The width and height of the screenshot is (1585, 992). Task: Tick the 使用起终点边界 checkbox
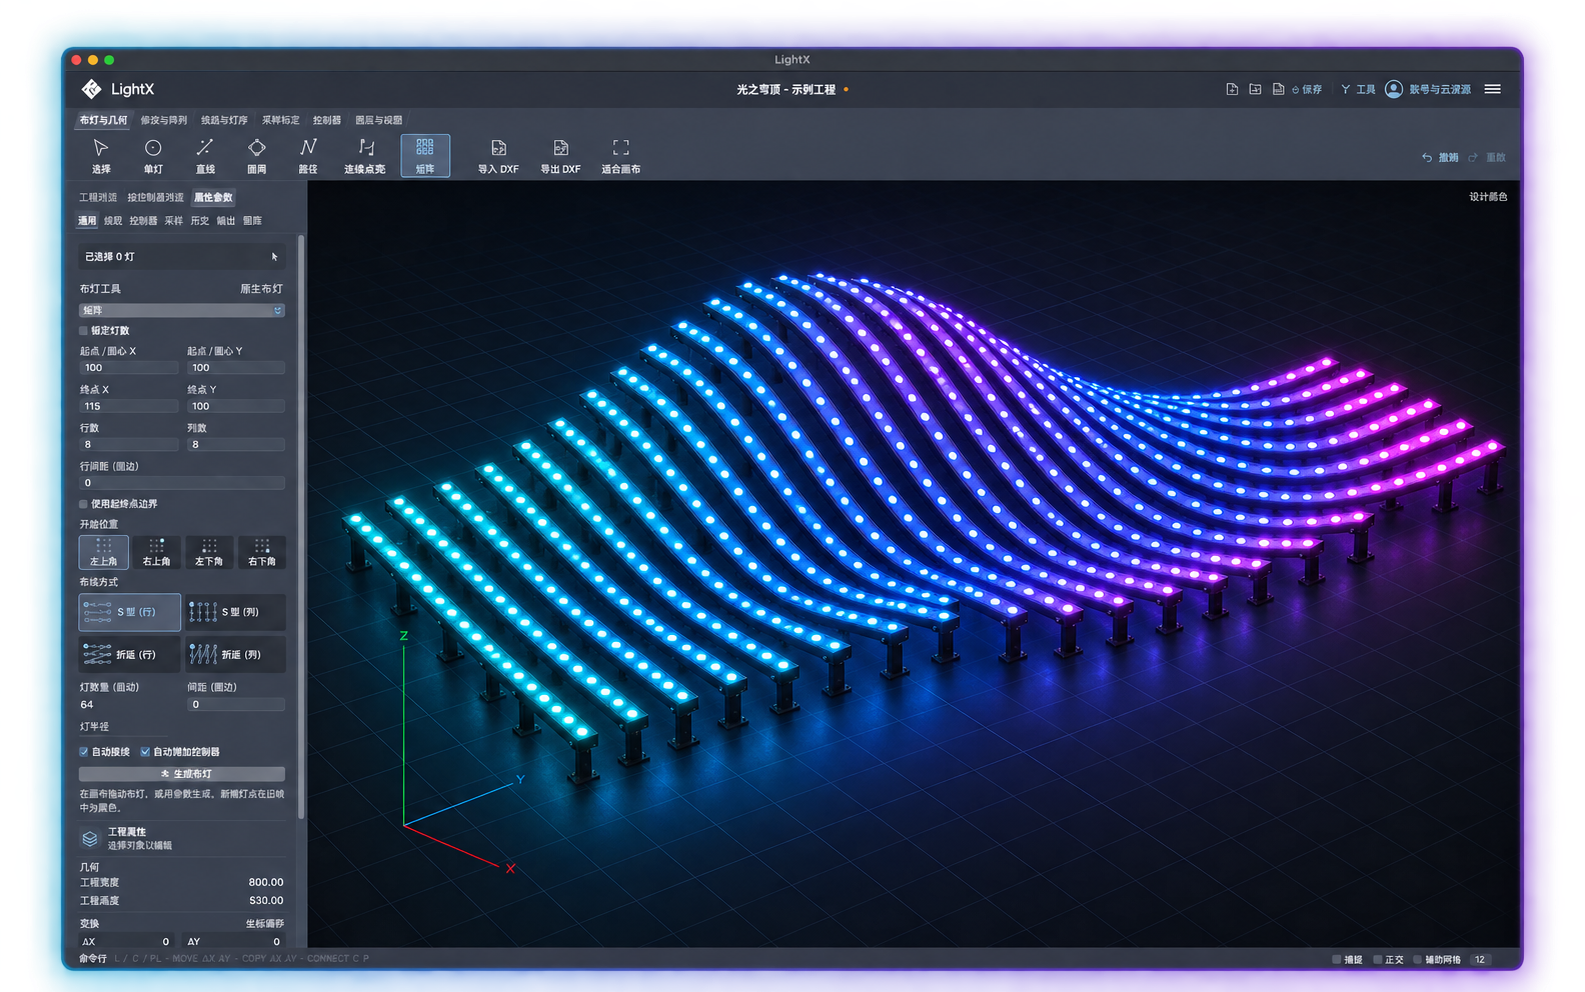pyautogui.click(x=84, y=504)
